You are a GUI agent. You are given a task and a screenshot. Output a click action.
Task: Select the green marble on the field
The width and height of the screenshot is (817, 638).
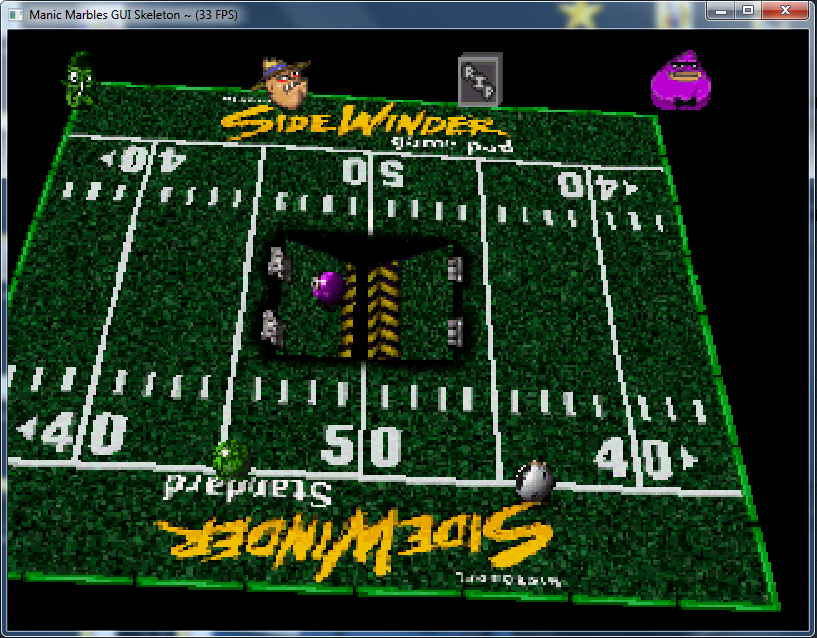pyautogui.click(x=231, y=458)
